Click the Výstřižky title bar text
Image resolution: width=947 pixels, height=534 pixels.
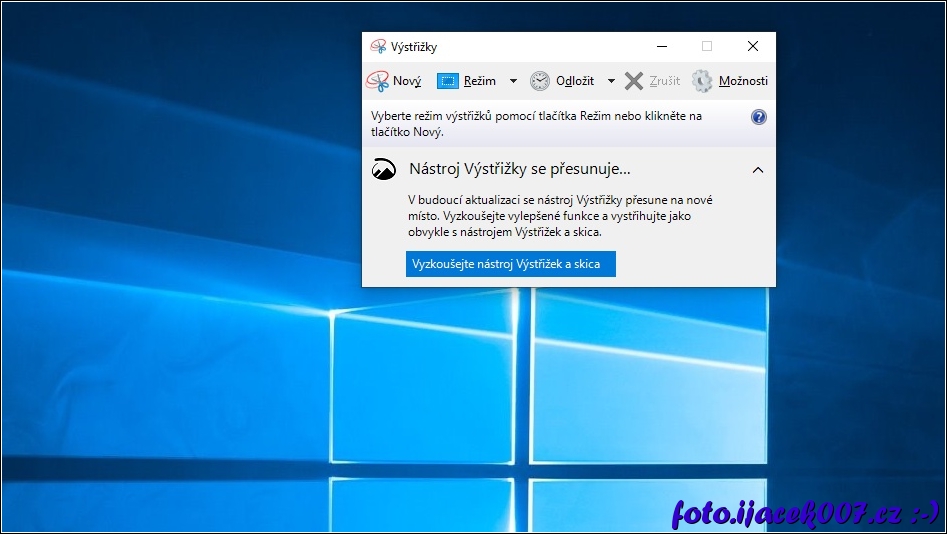coord(414,47)
